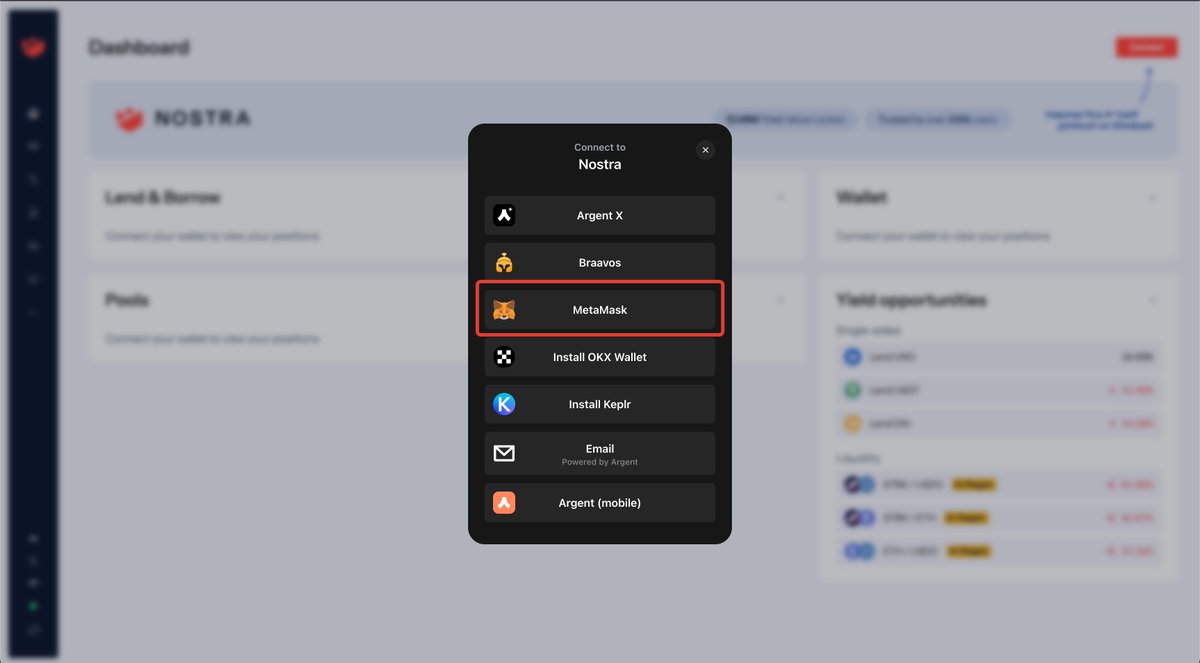Open the home icon in the sidebar

(33, 114)
